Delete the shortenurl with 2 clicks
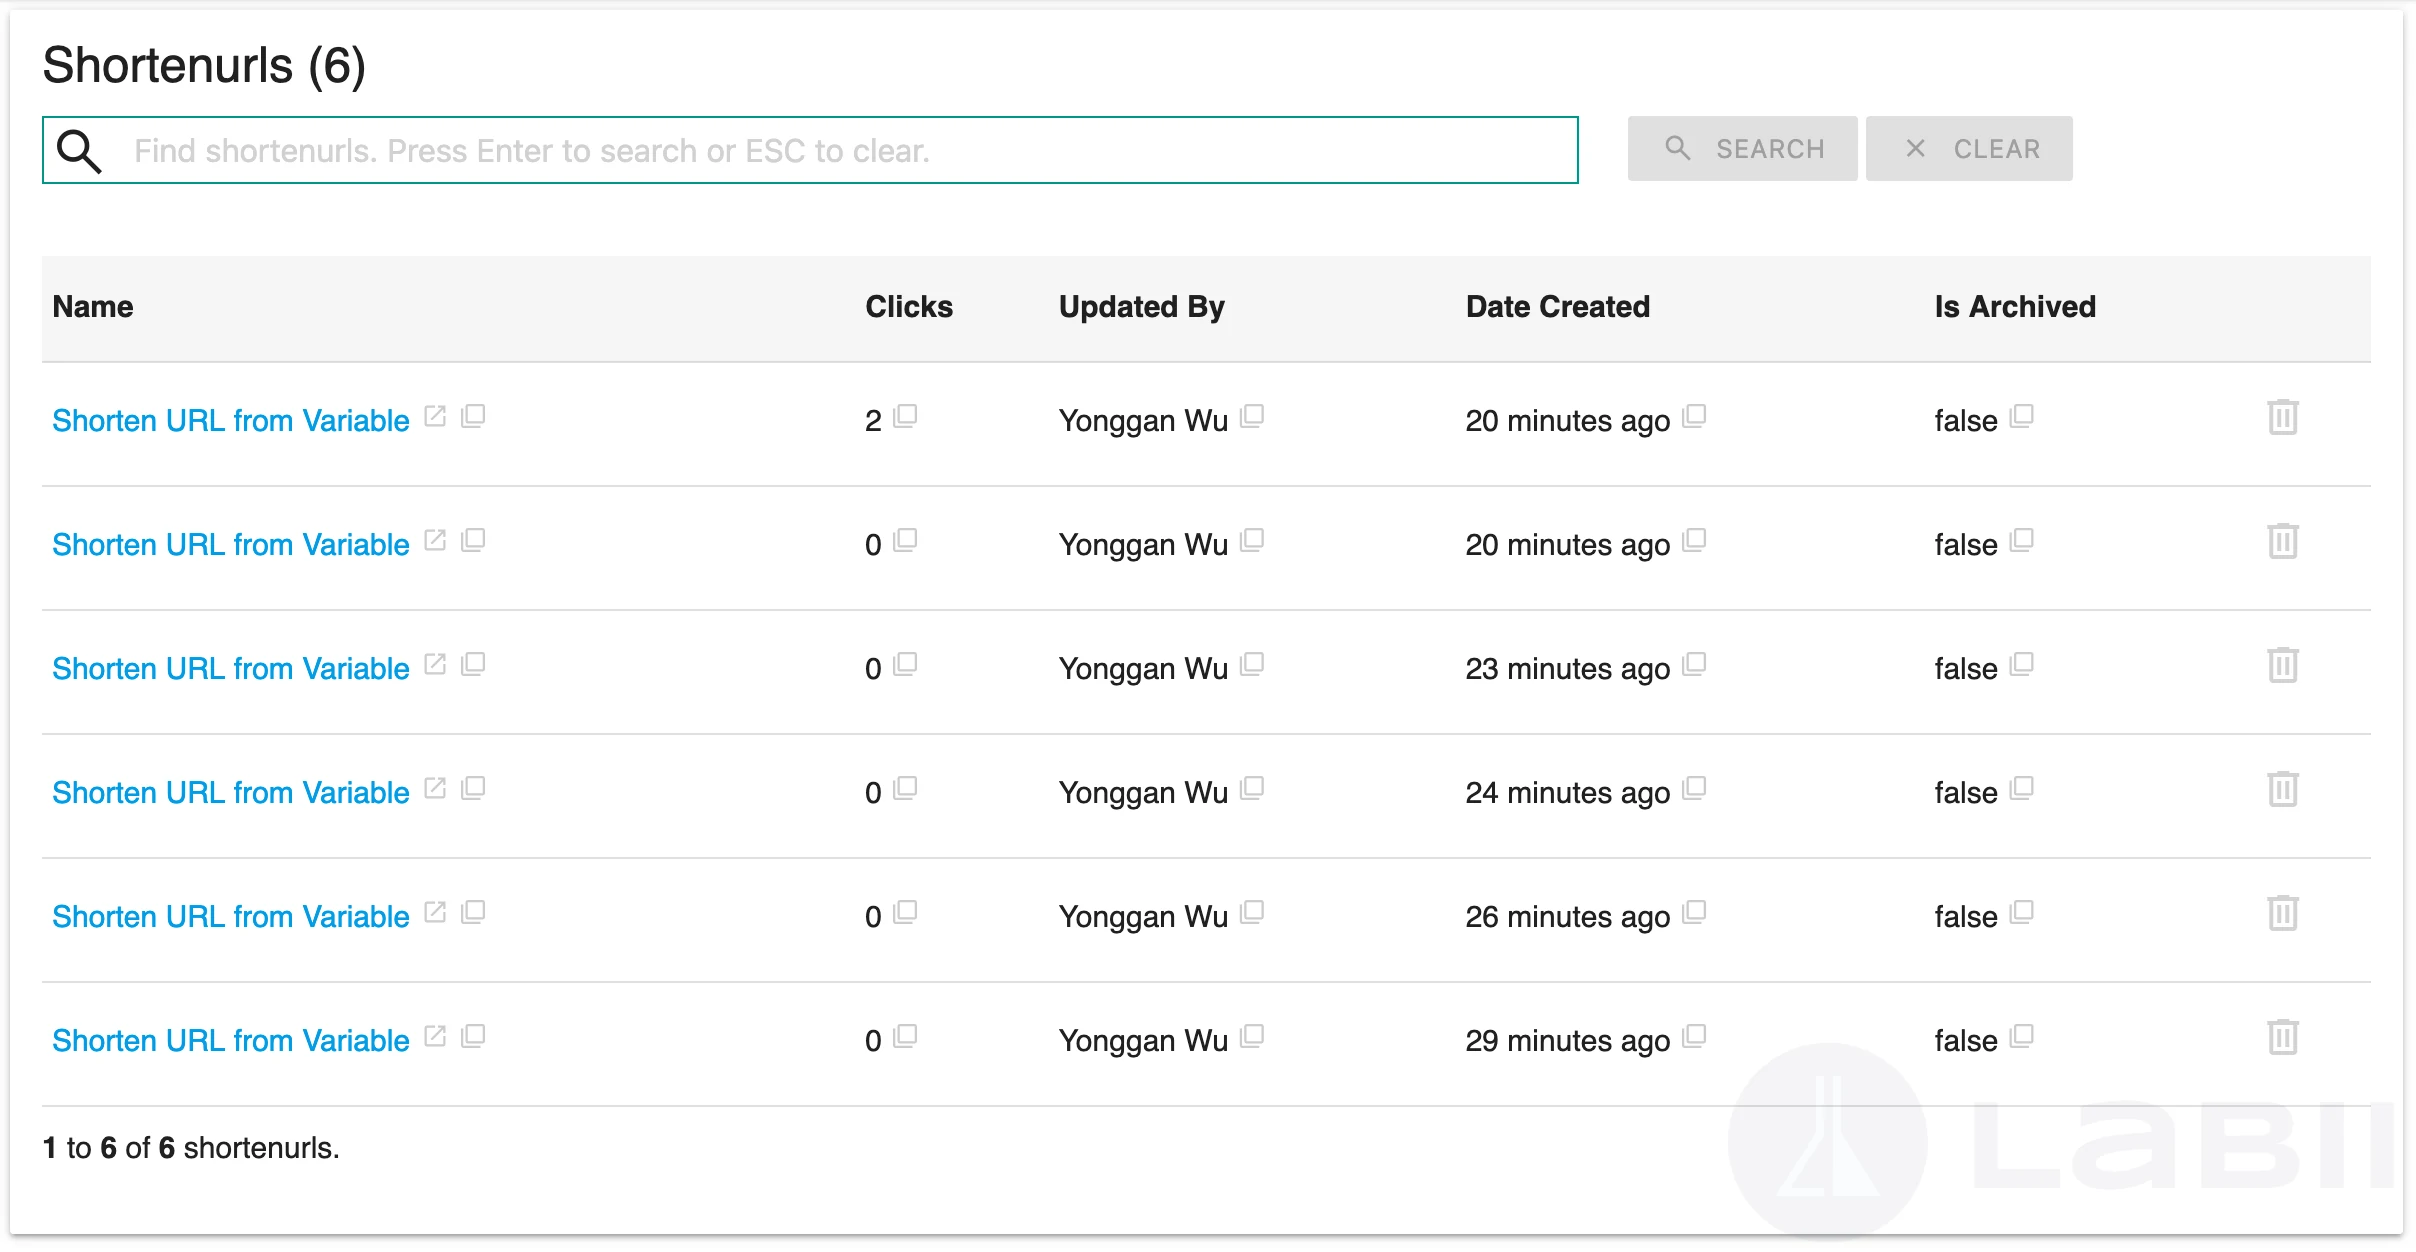The height and width of the screenshot is (1252, 2416). (2282, 417)
